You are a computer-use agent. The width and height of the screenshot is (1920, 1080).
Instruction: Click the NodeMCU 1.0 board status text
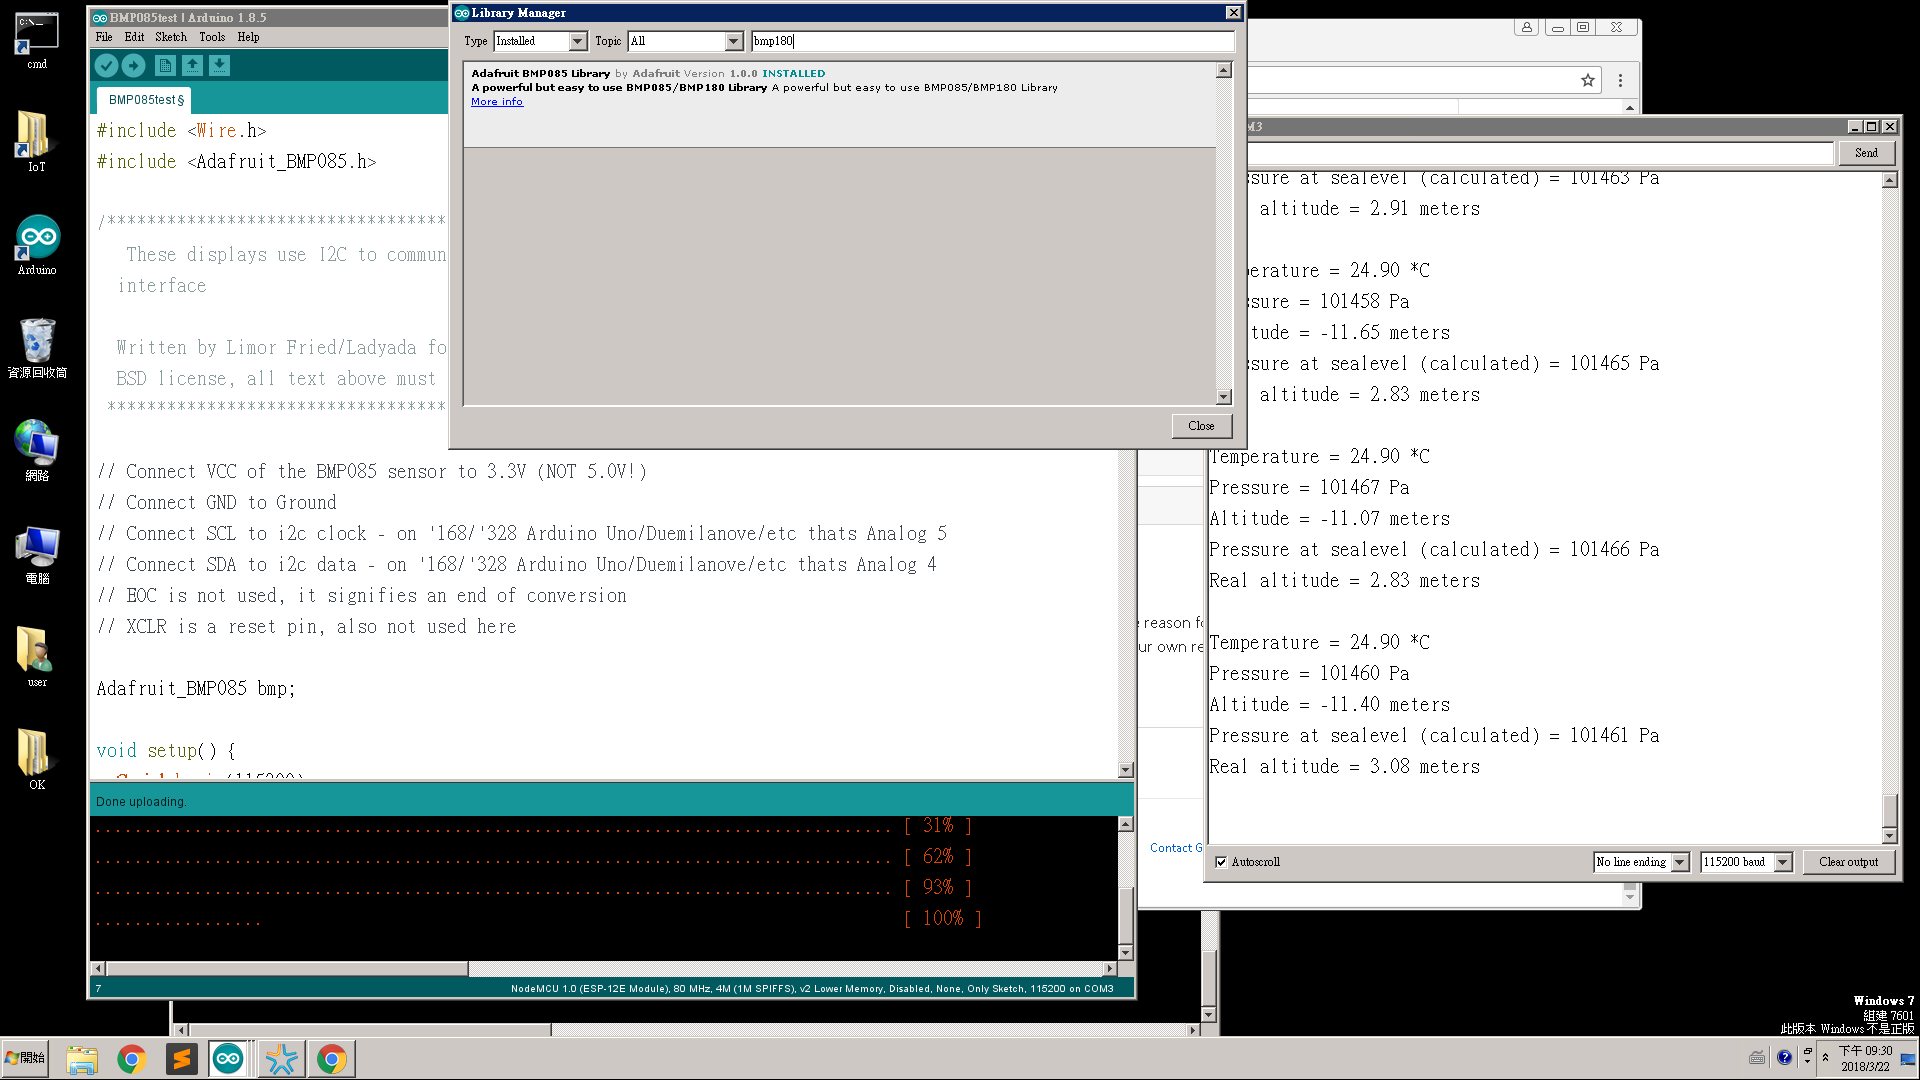pyautogui.click(x=811, y=989)
